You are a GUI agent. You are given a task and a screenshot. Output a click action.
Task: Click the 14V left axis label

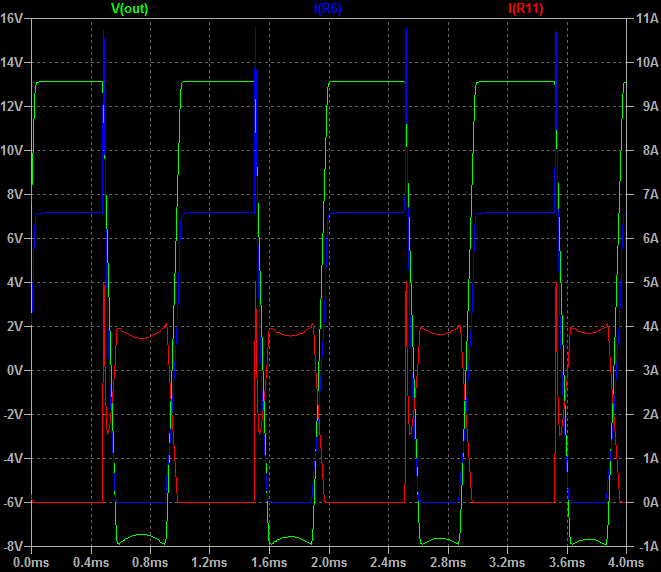pos(11,62)
